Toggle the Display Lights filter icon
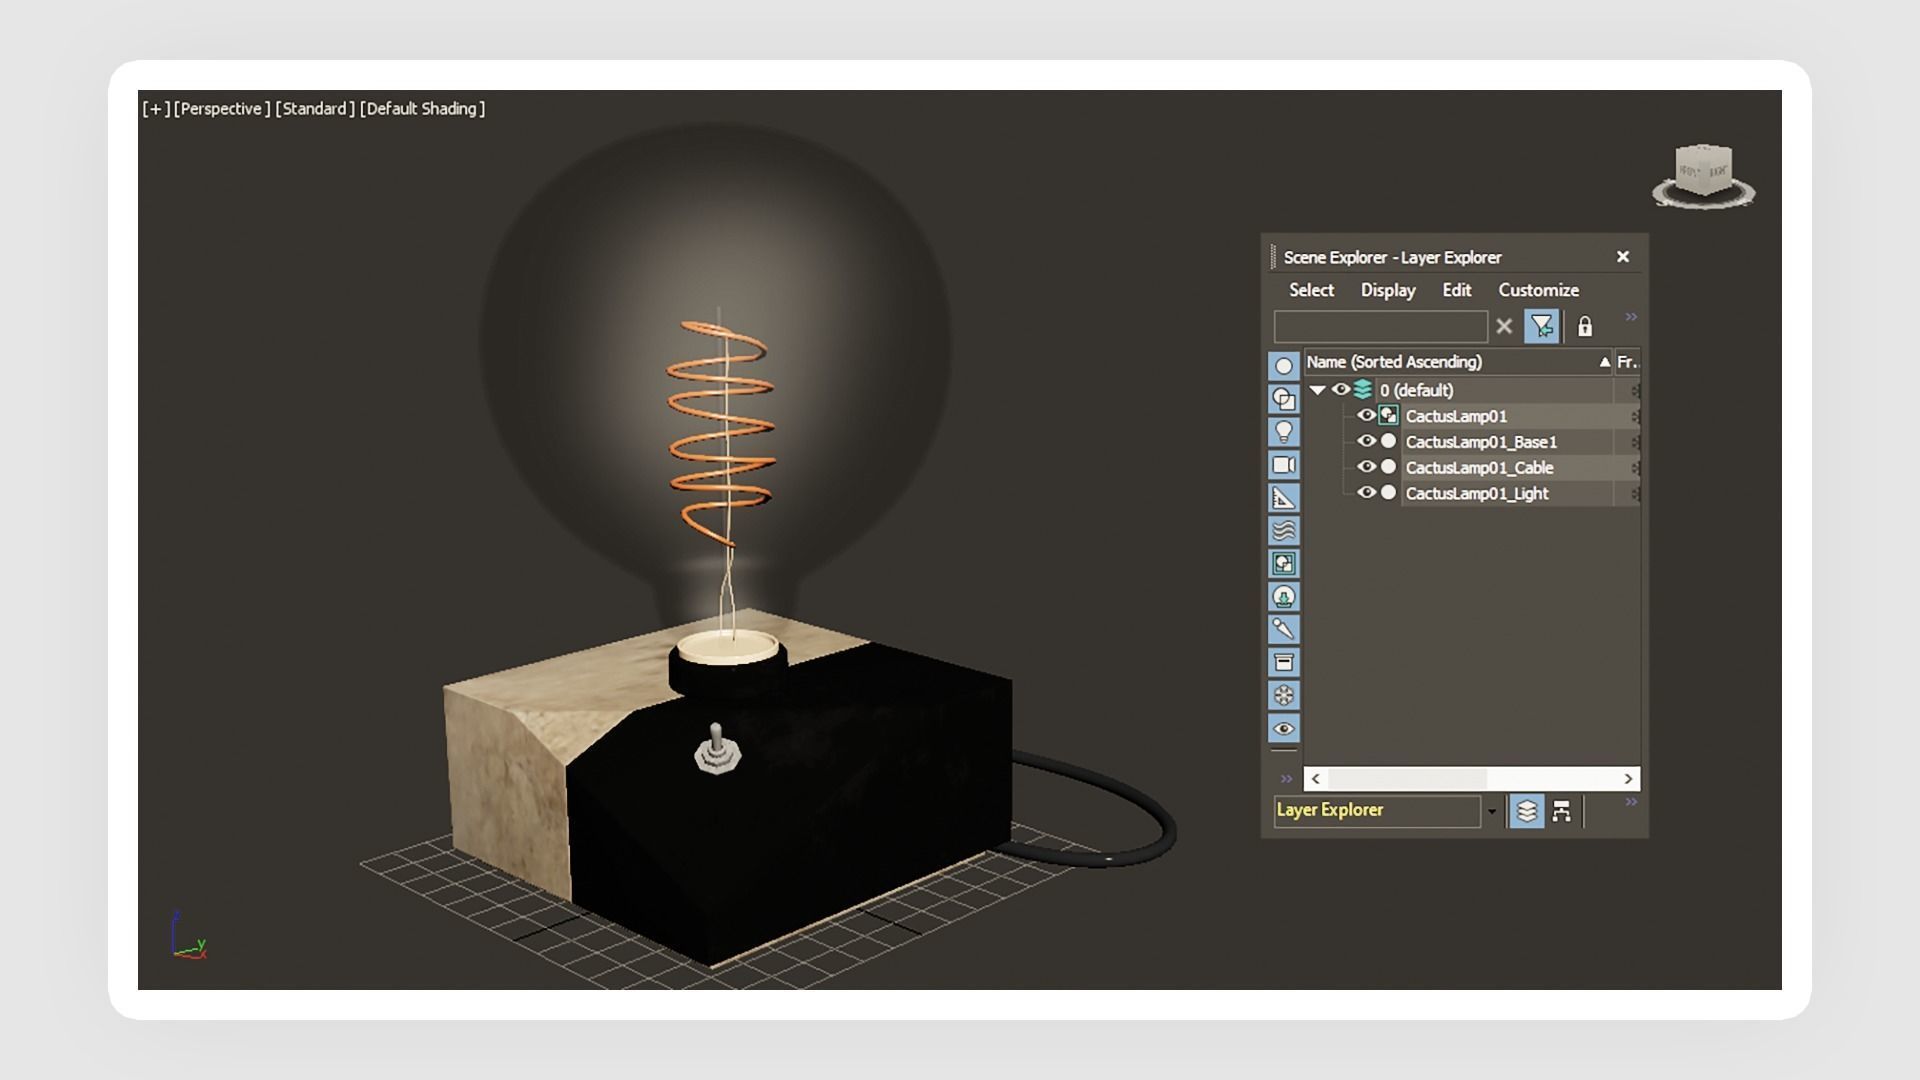Viewport: 1920px width, 1080px height. 1284,432
